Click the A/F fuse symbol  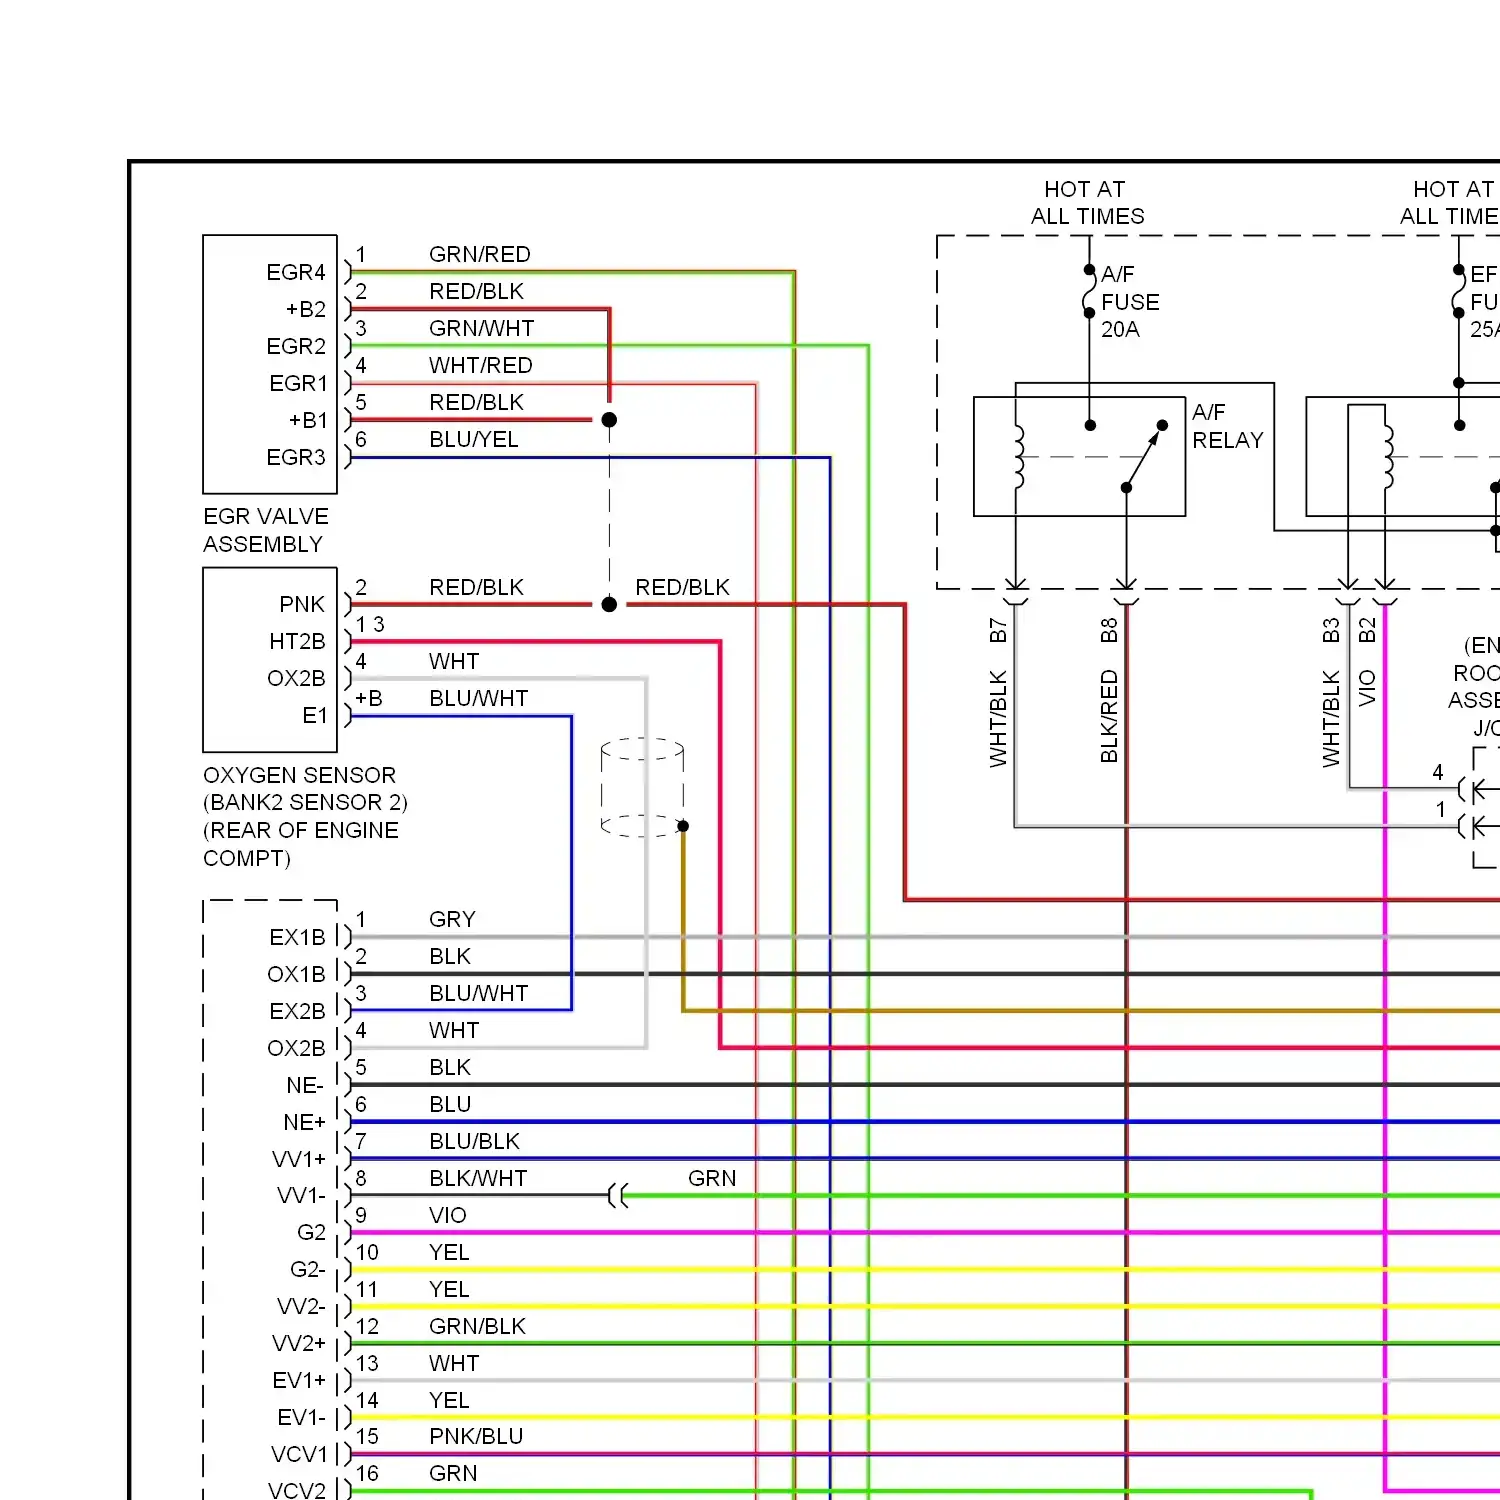[1089, 291]
